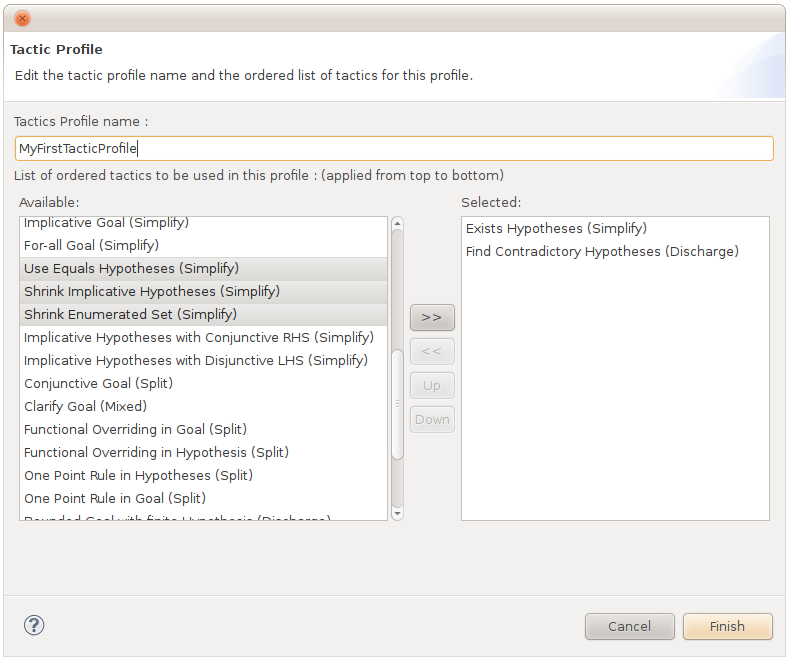Click the help question mark icon
Image resolution: width=789 pixels, height=660 pixels.
coord(34,625)
